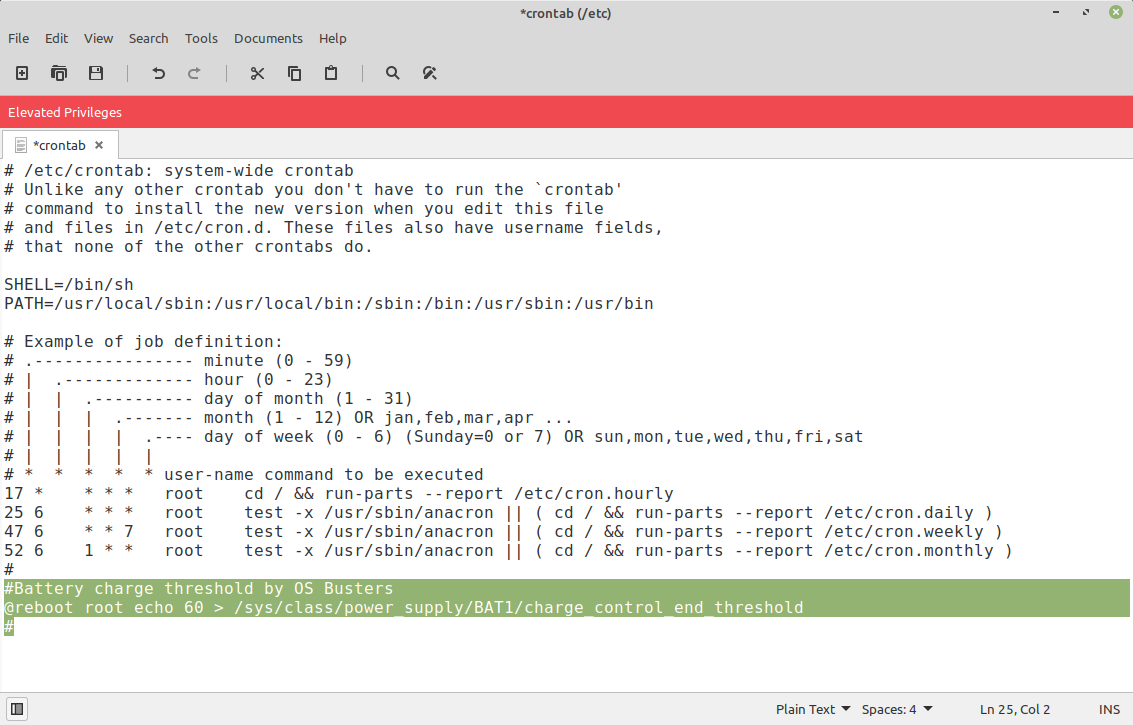
Task: Place cursor in SHELL=/bin/sh line
Action: pyautogui.click(x=69, y=284)
